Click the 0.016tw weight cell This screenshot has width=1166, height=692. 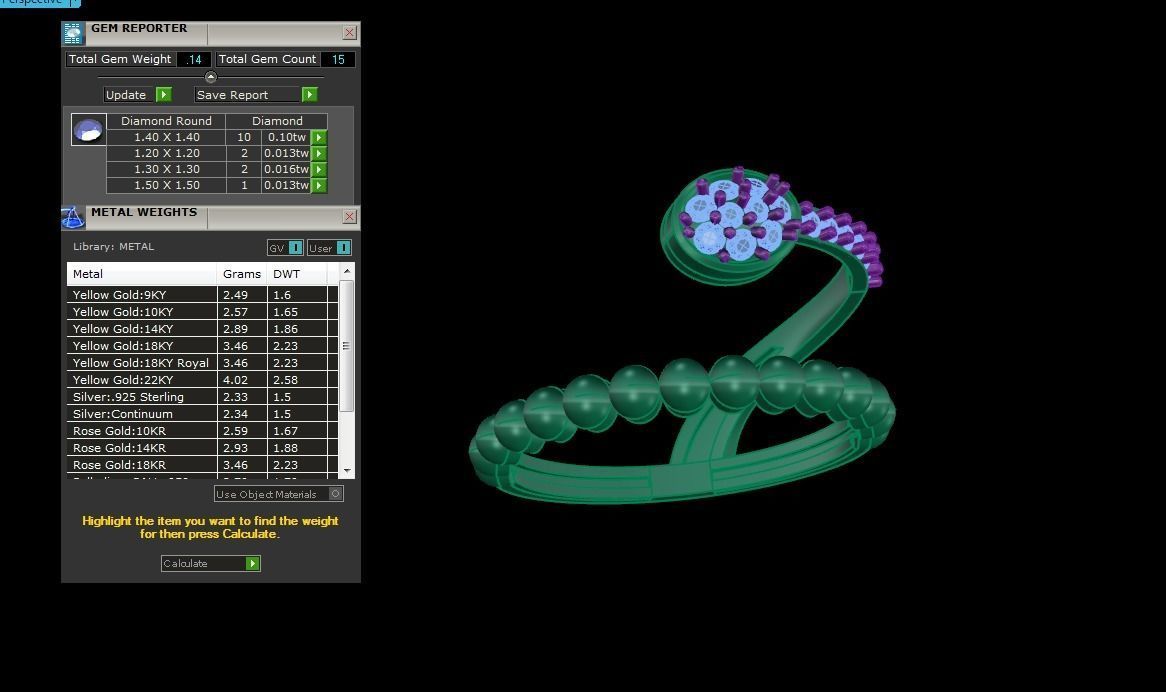point(286,169)
